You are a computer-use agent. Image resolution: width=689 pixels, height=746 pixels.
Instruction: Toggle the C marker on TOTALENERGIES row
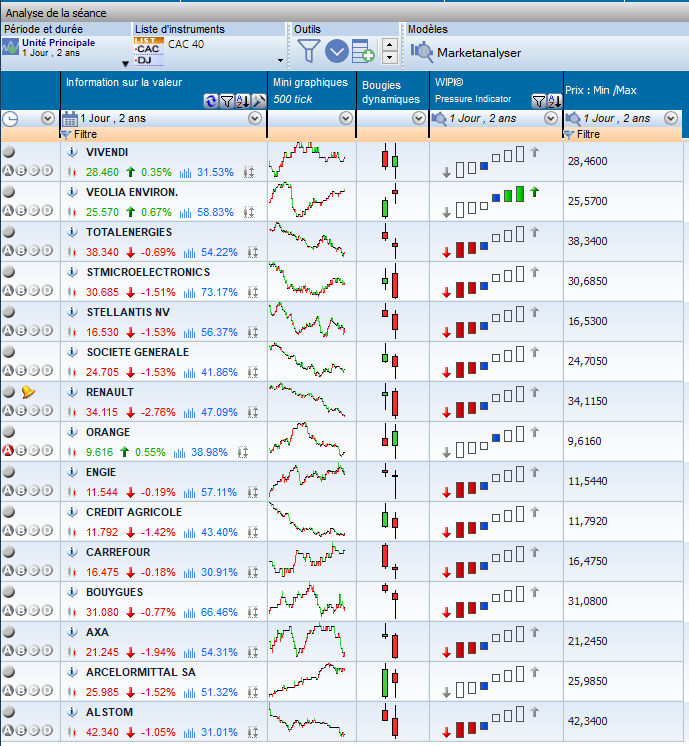pos(34,250)
